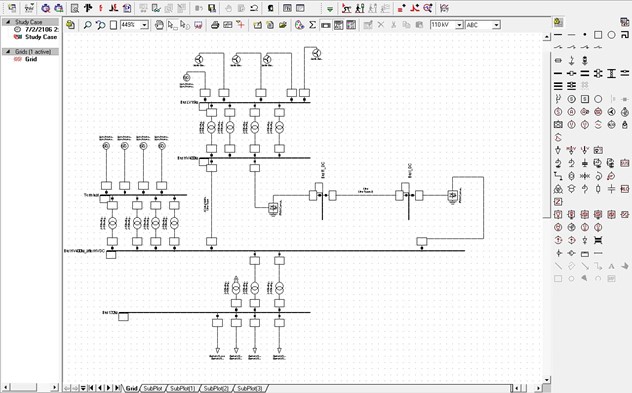
Task: Select the triple busbar system tool
Action: coord(558,85)
